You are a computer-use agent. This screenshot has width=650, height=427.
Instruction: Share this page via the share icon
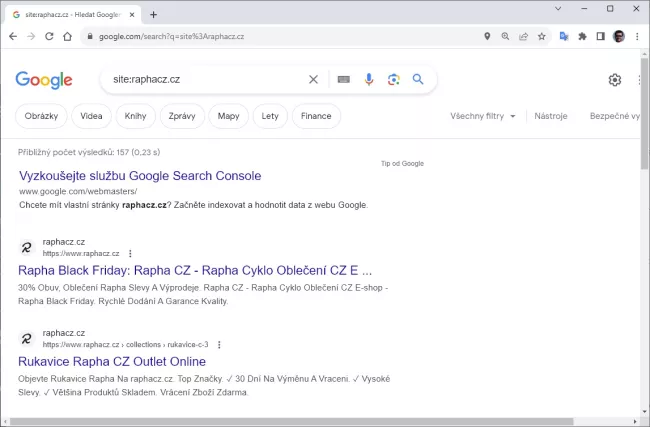524,36
